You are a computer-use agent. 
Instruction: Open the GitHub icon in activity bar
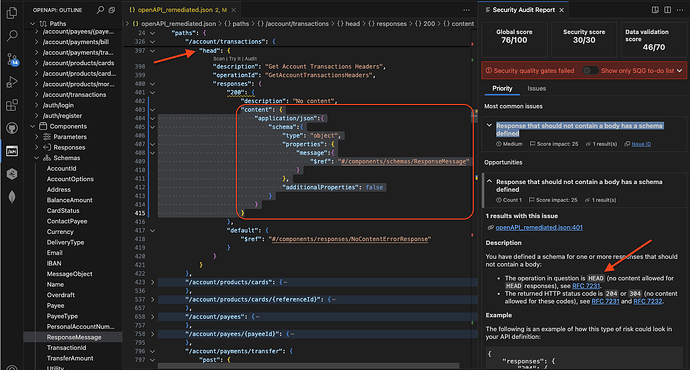click(12, 128)
